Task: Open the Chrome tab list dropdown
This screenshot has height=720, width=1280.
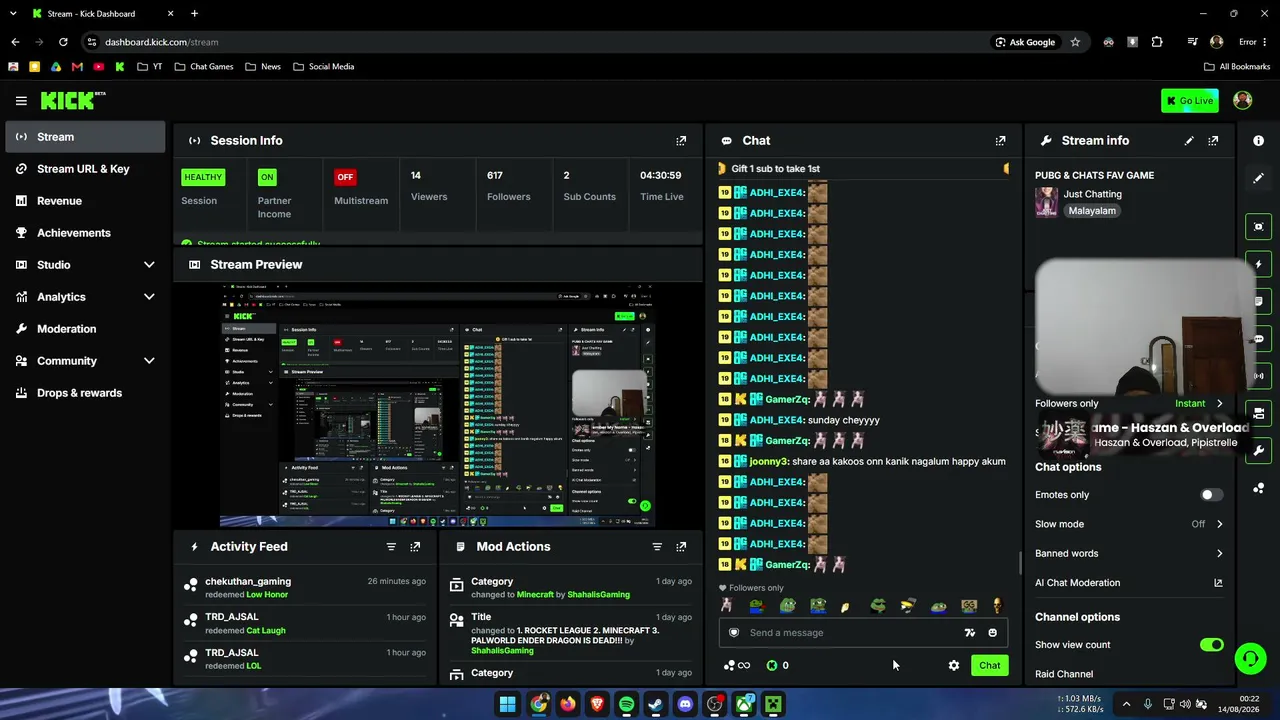Action: (x=13, y=14)
